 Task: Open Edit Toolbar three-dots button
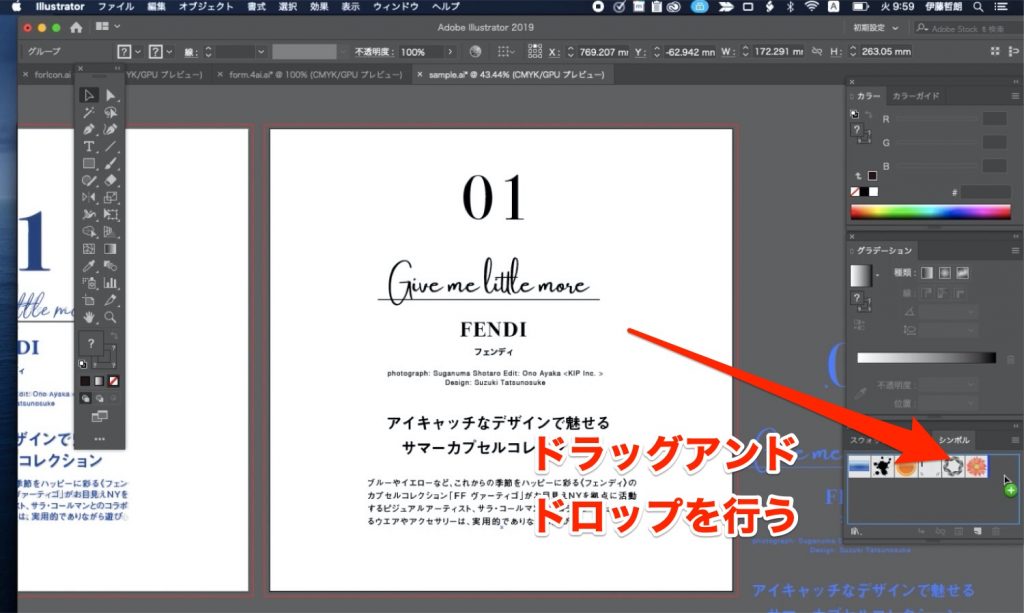coord(99,439)
